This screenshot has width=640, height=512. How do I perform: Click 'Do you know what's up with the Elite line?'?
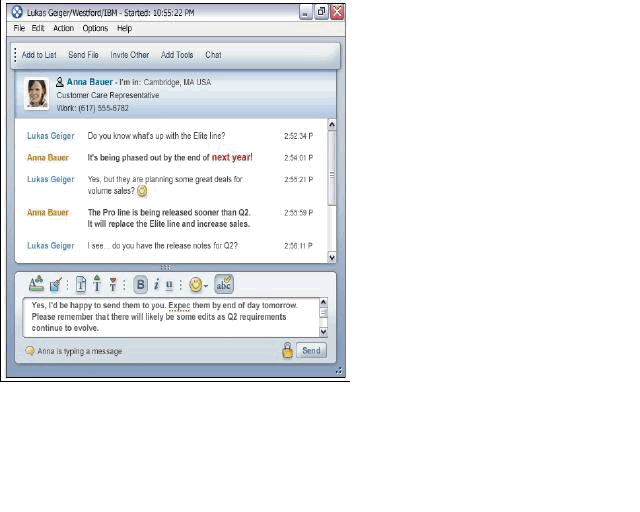point(156,136)
